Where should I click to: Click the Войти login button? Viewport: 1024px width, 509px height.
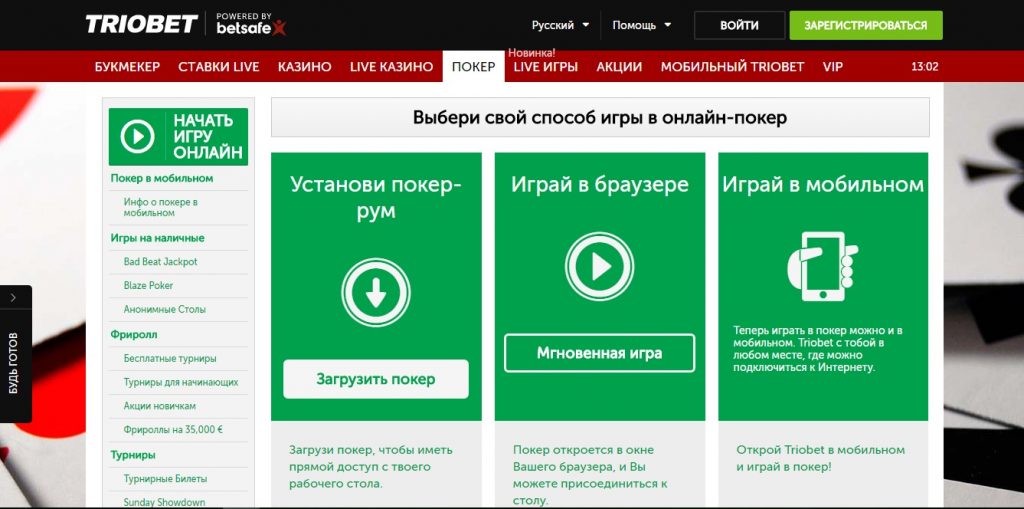pyautogui.click(x=739, y=25)
